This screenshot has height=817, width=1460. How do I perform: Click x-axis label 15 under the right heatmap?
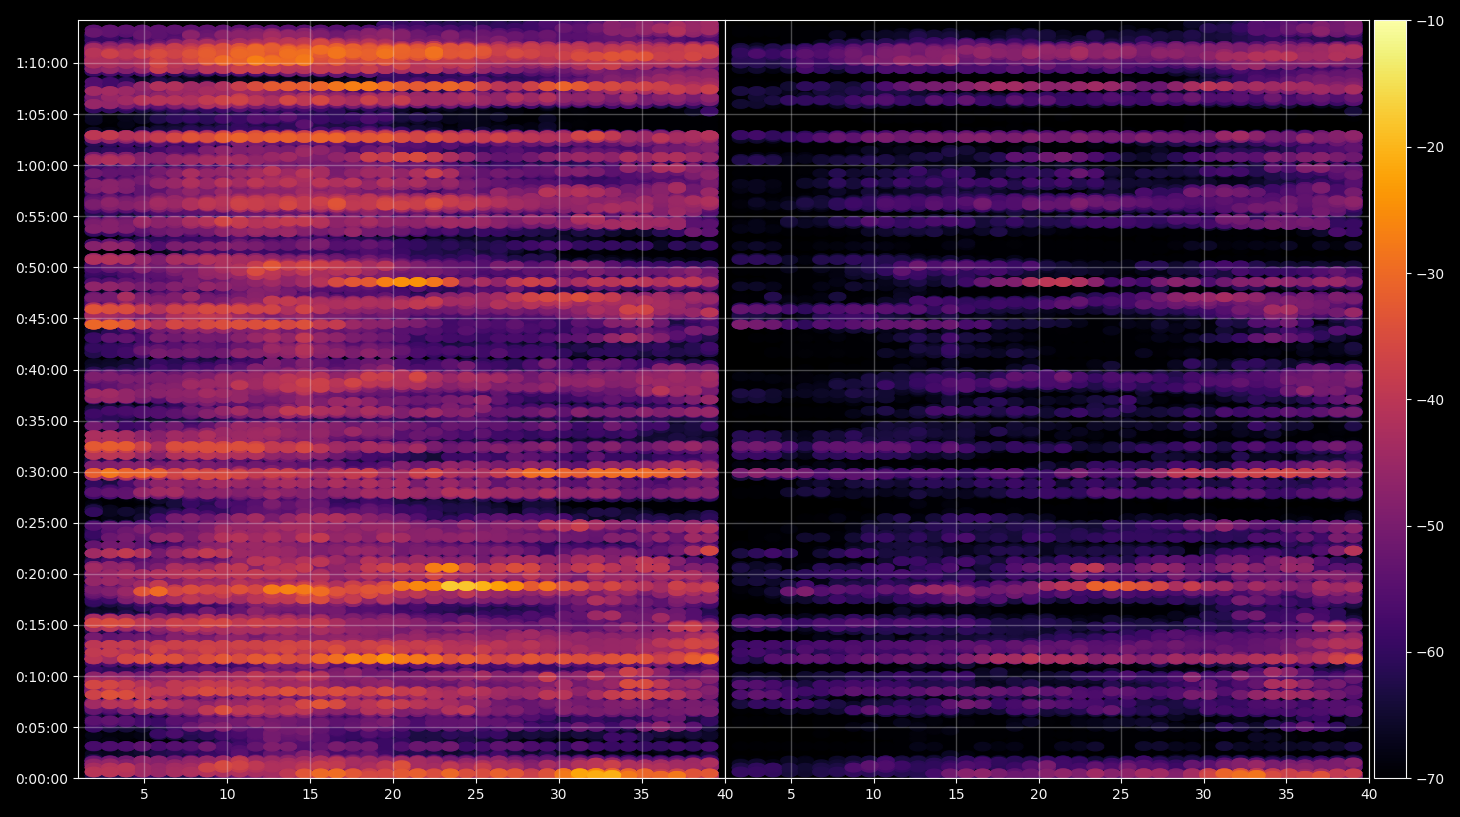coord(956,795)
